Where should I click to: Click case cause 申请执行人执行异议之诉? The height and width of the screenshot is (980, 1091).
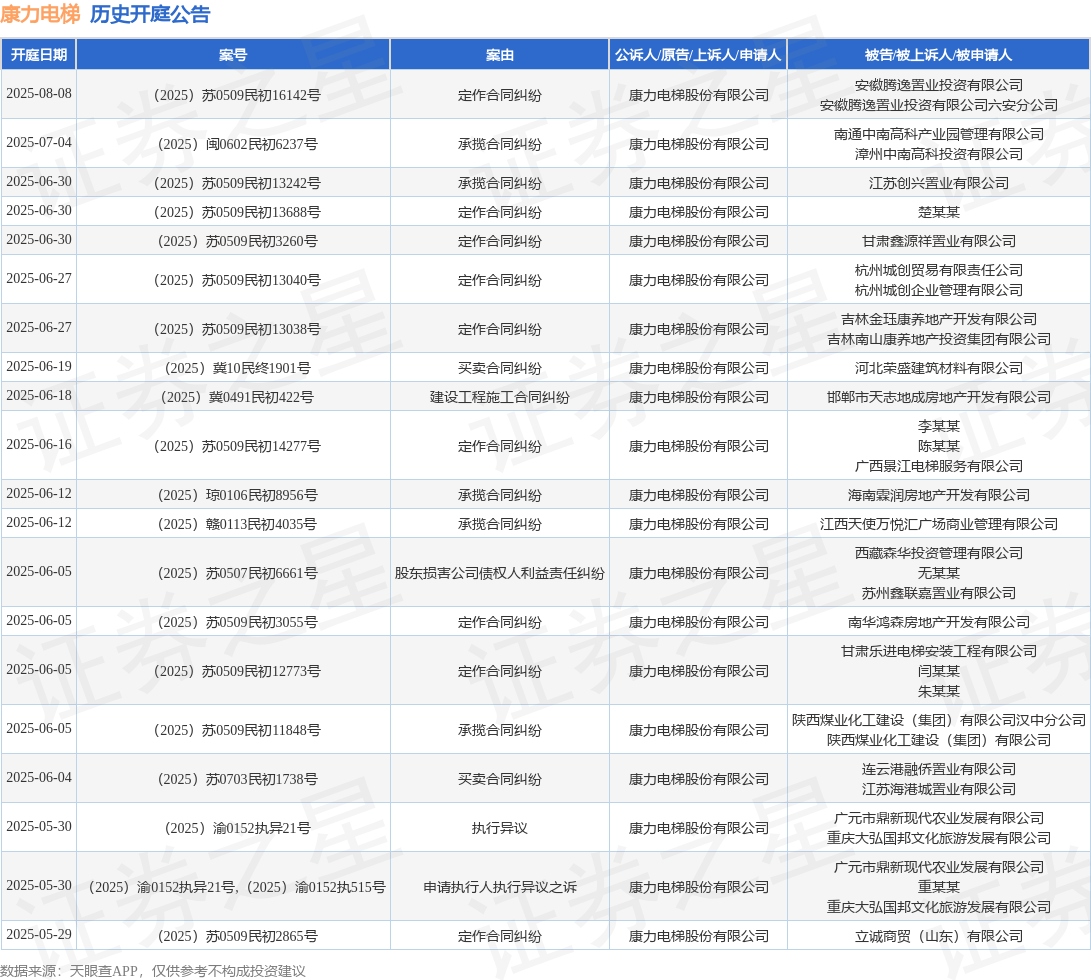tap(500, 887)
